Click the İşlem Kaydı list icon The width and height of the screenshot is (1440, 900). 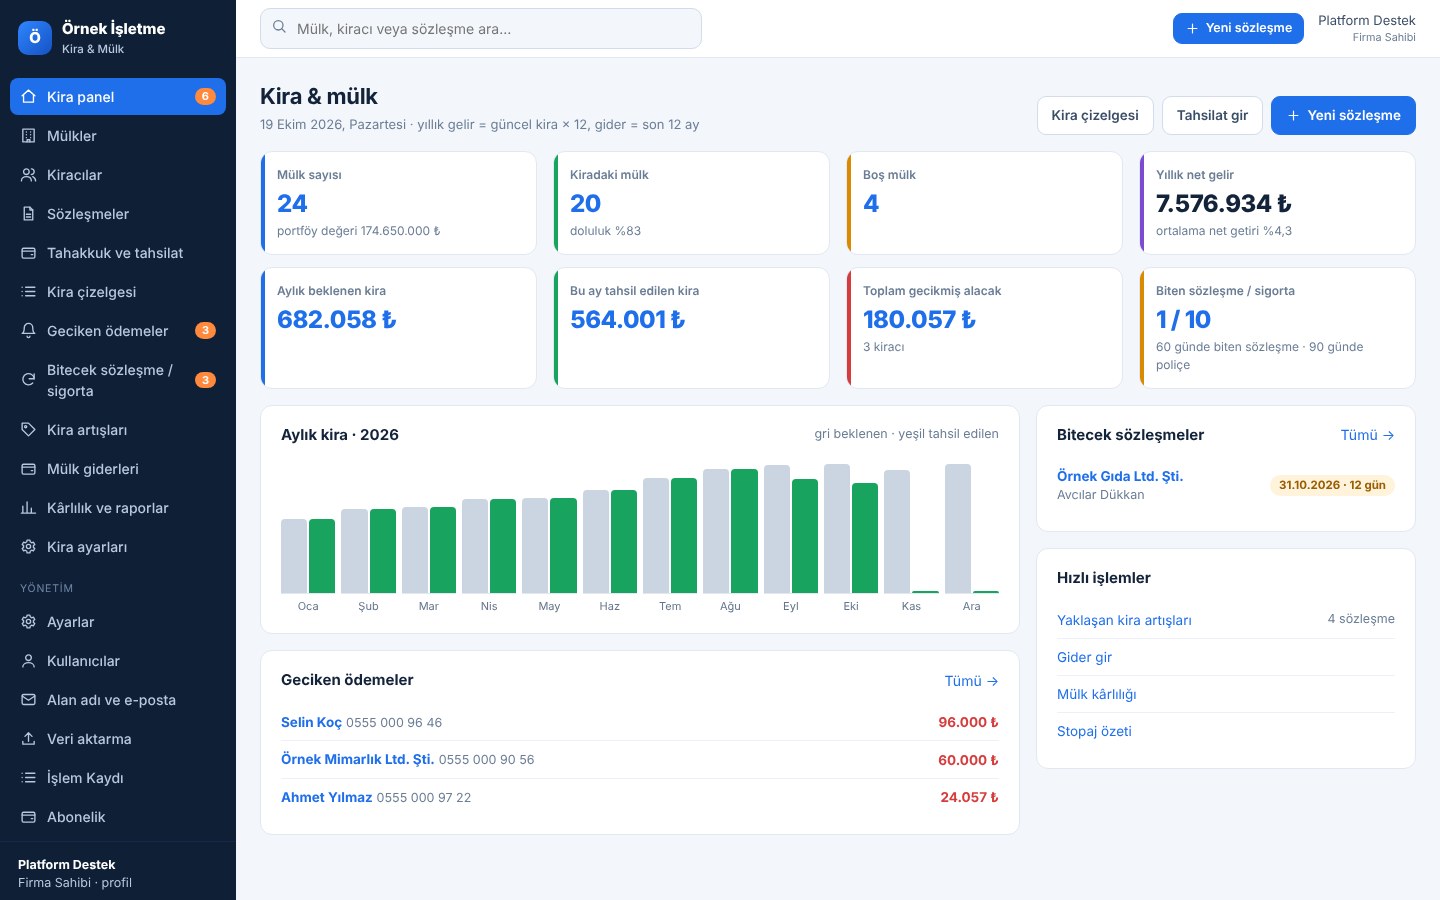tap(28, 778)
